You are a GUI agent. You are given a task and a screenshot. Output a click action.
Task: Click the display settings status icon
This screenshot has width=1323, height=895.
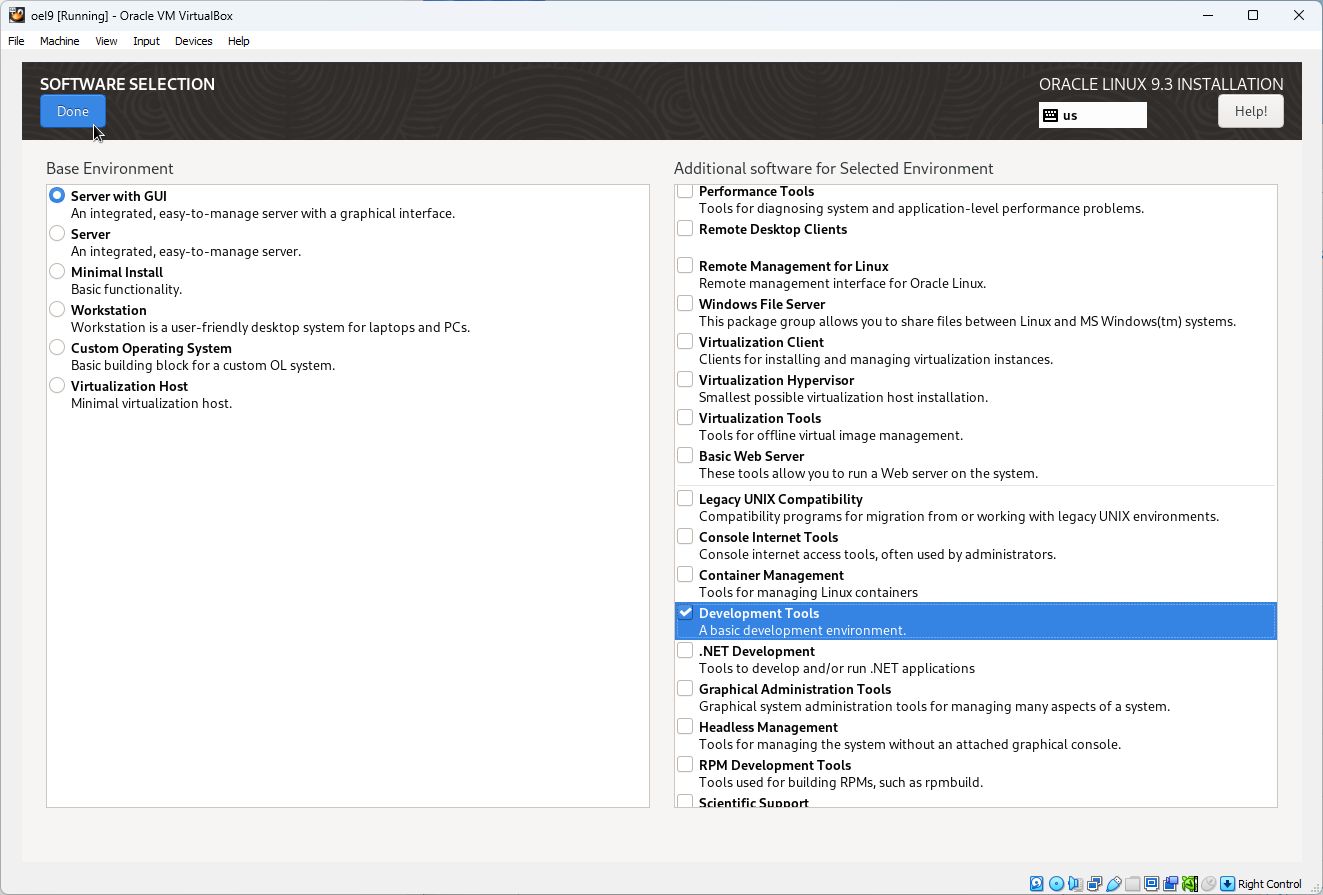tap(1151, 884)
